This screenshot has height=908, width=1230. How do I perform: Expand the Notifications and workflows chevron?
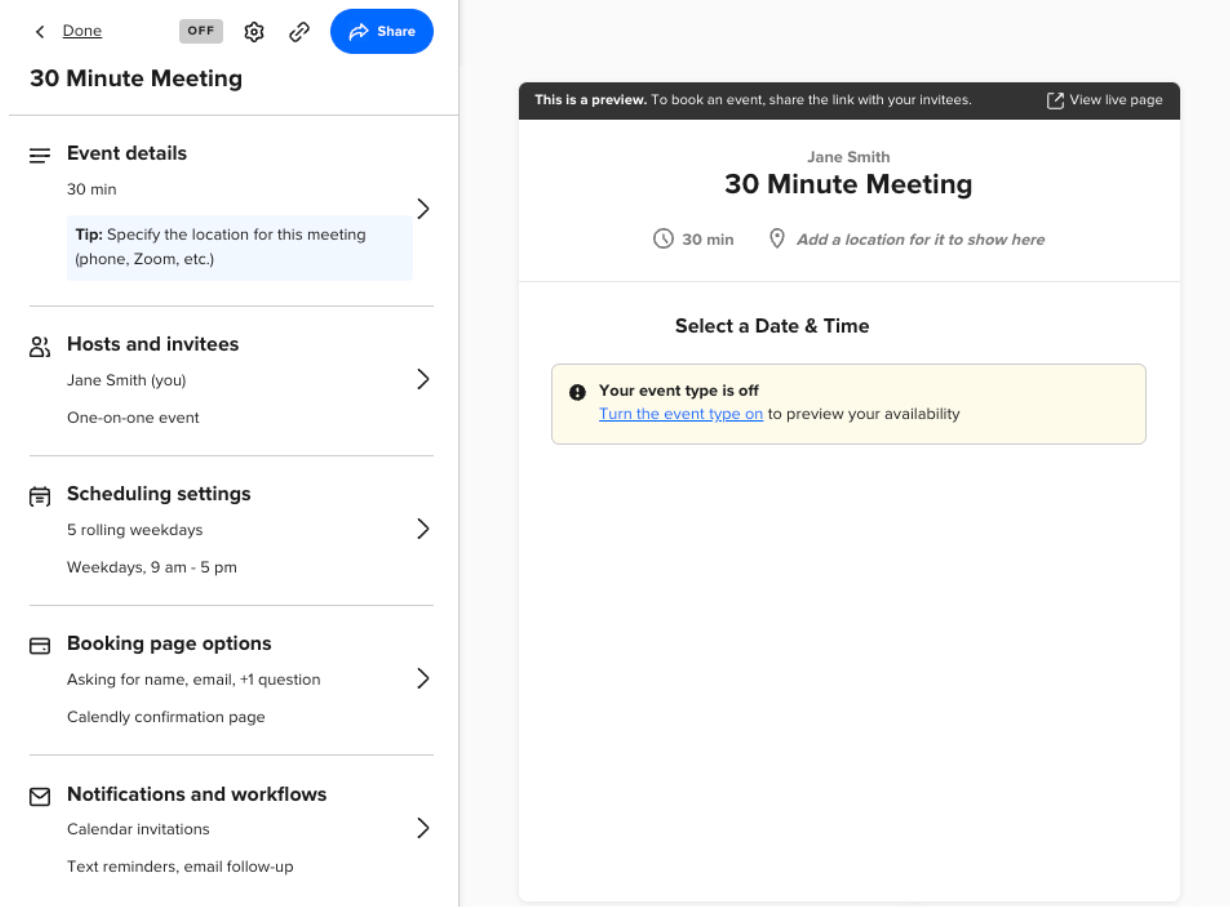423,828
